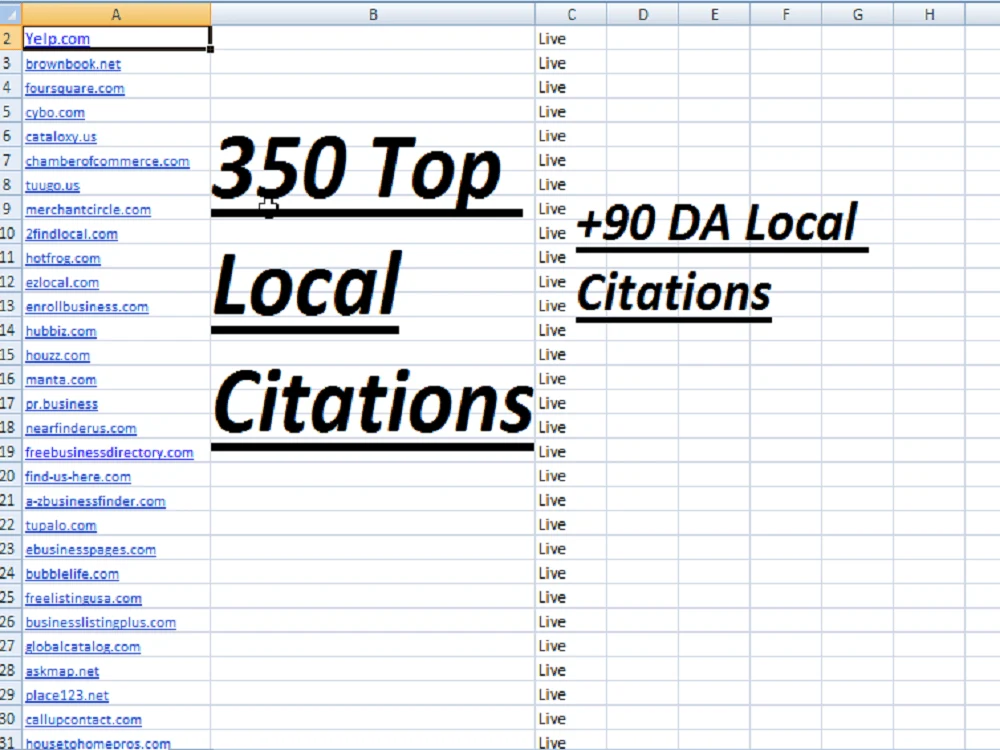Viewport: 1000px width, 750px height.
Task: Open hotfrog.com link
Action: click(62, 258)
